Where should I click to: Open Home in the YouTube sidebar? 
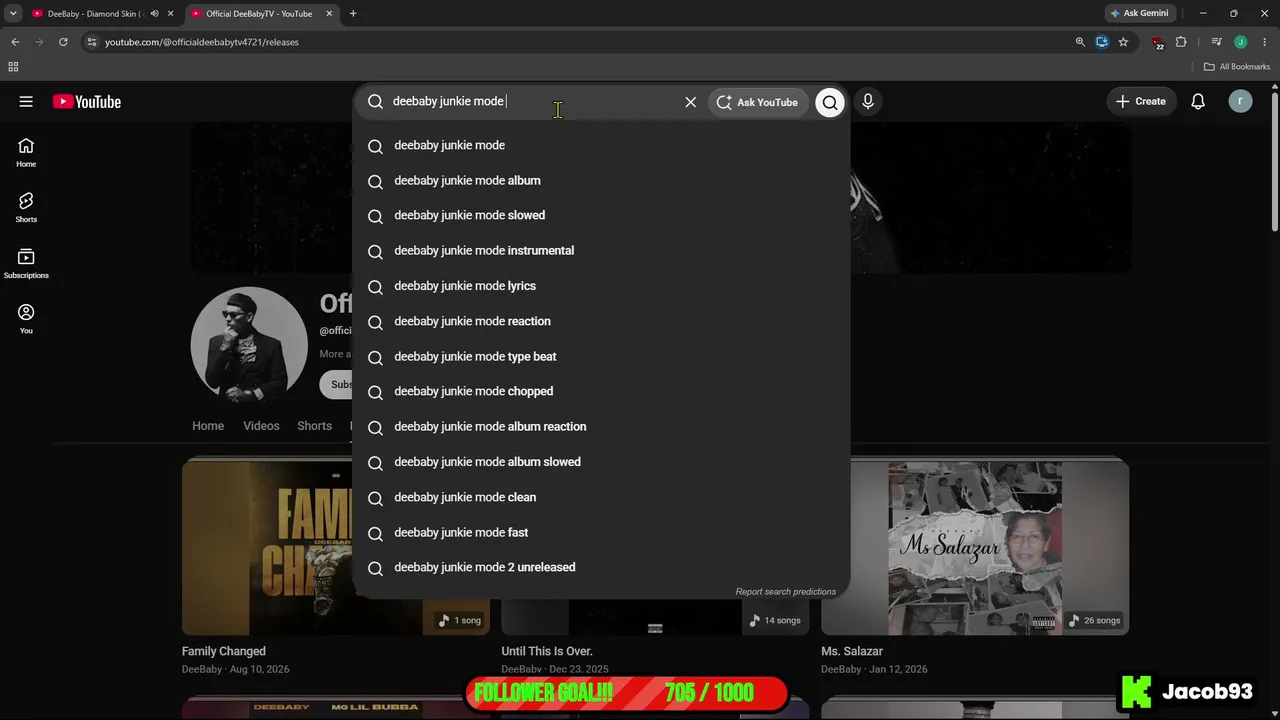[26, 152]
